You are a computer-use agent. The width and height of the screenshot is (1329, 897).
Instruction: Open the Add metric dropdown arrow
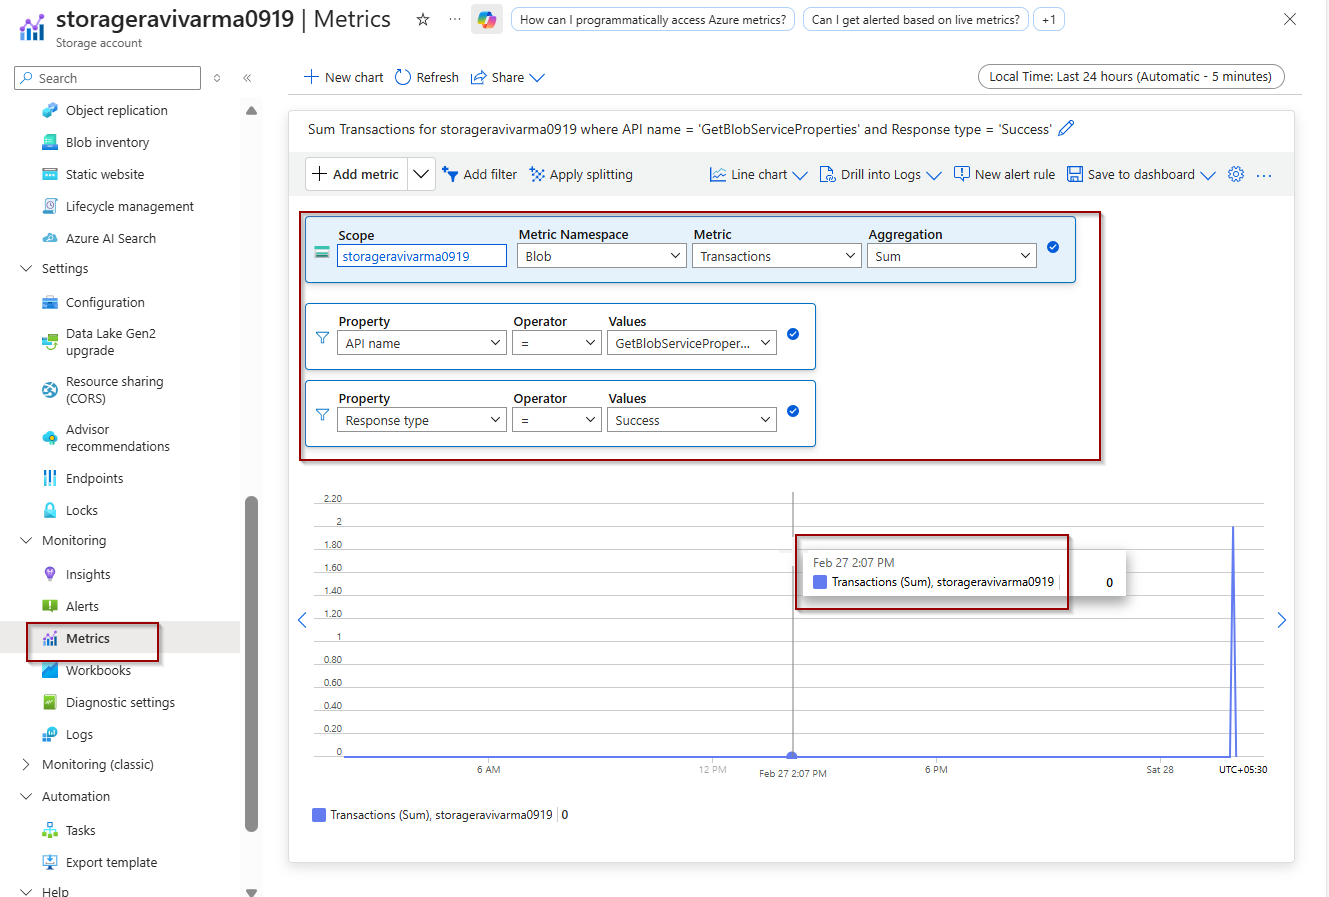tap(421, 174)
